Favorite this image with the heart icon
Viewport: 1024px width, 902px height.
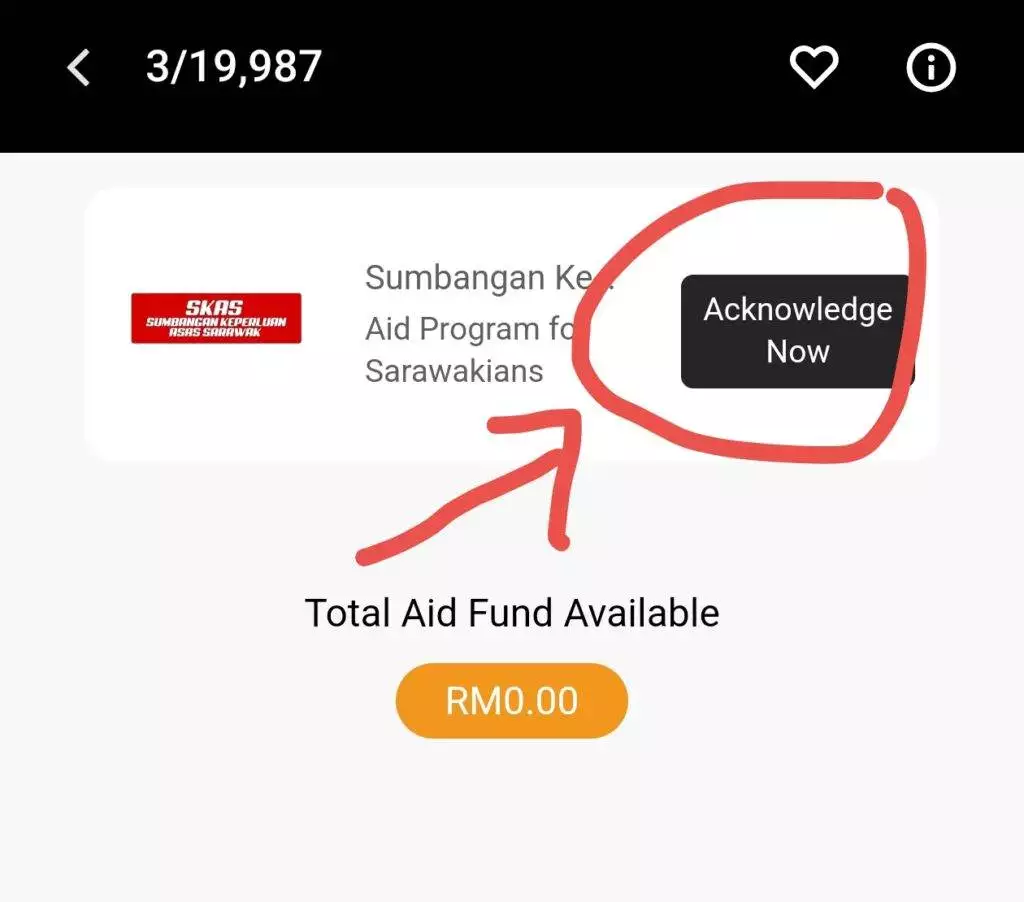coord(814,68)
